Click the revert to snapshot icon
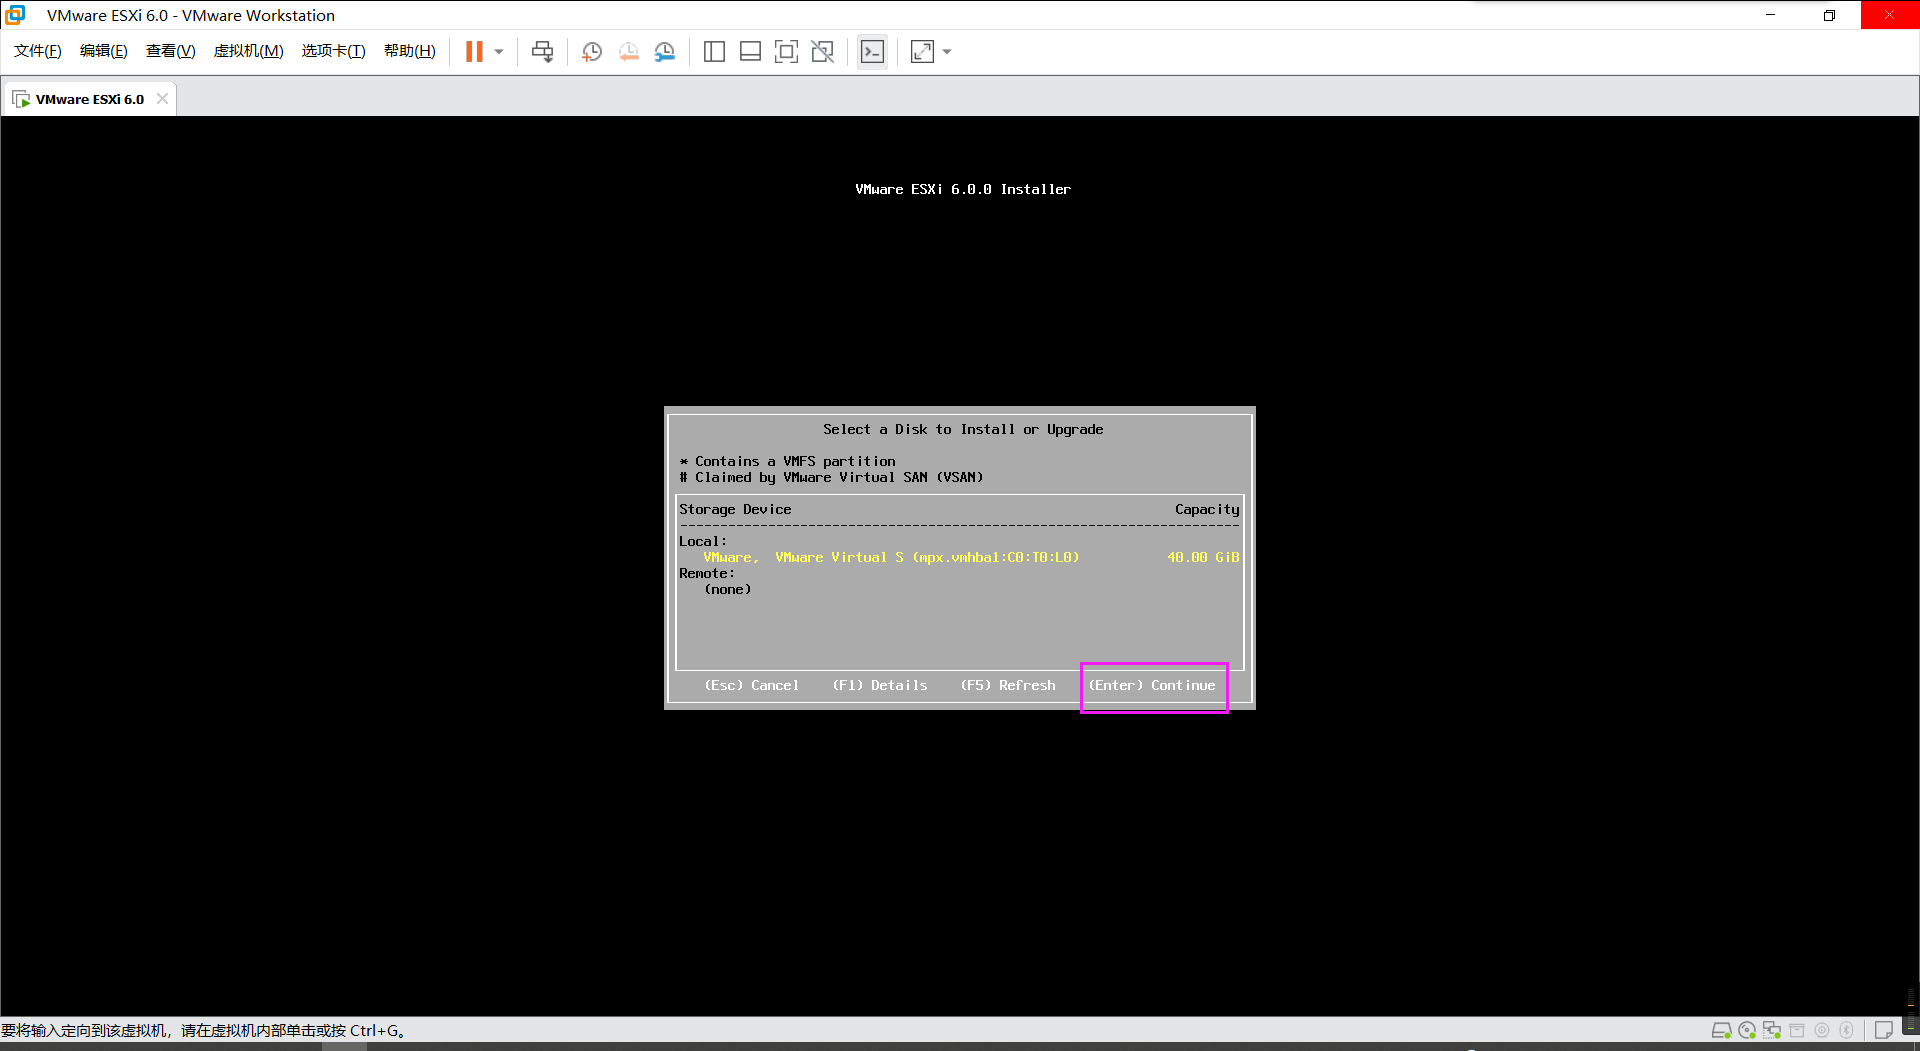This screenshot has height=1051, width=1920. pos(628,52)
